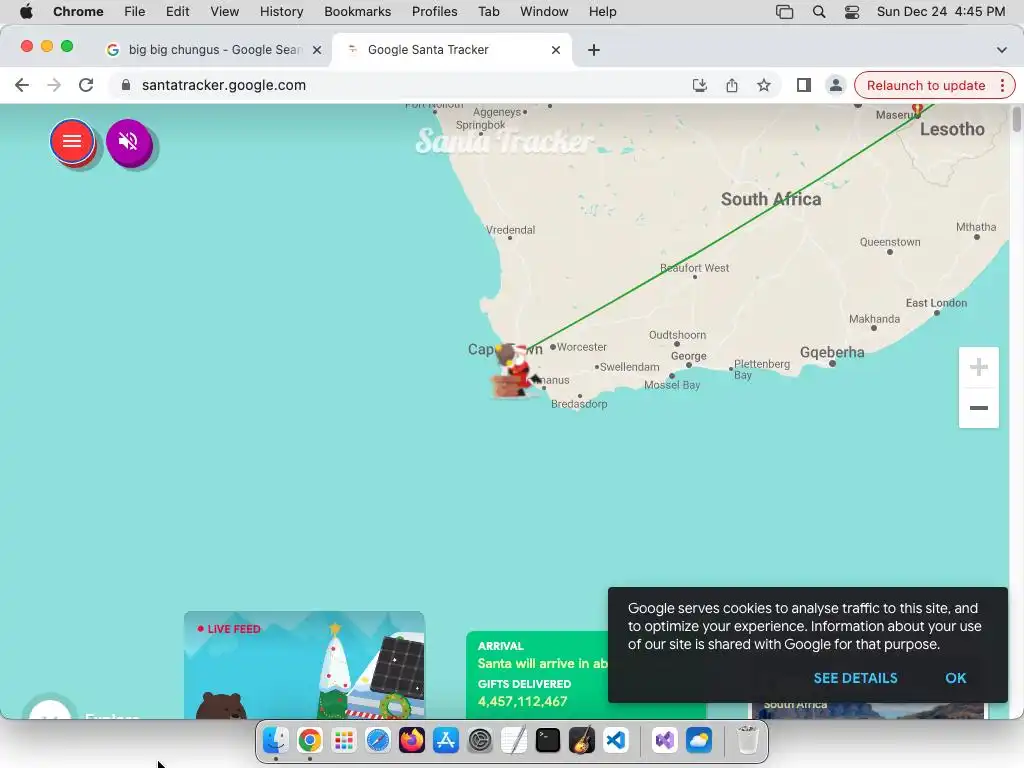Open the Edit menu
Viewport: 1024px width, 768px height.
click(177, 12)
